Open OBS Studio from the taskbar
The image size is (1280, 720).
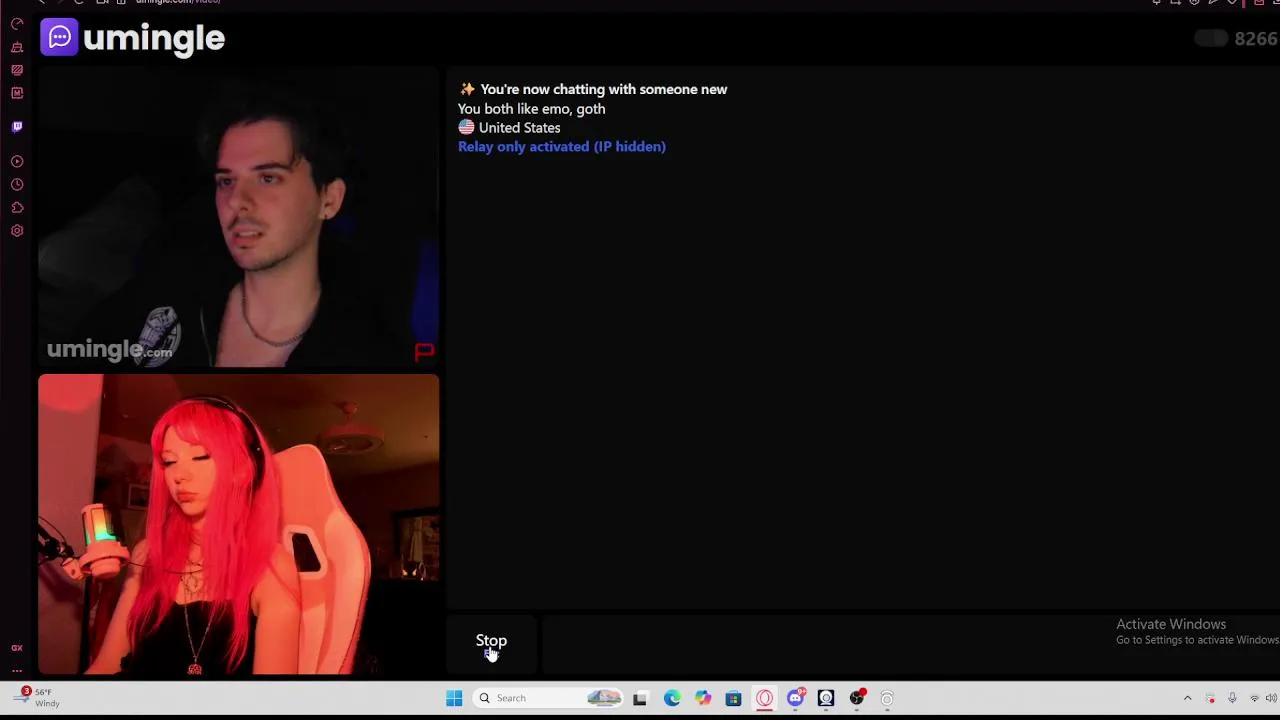coord(857,698)
